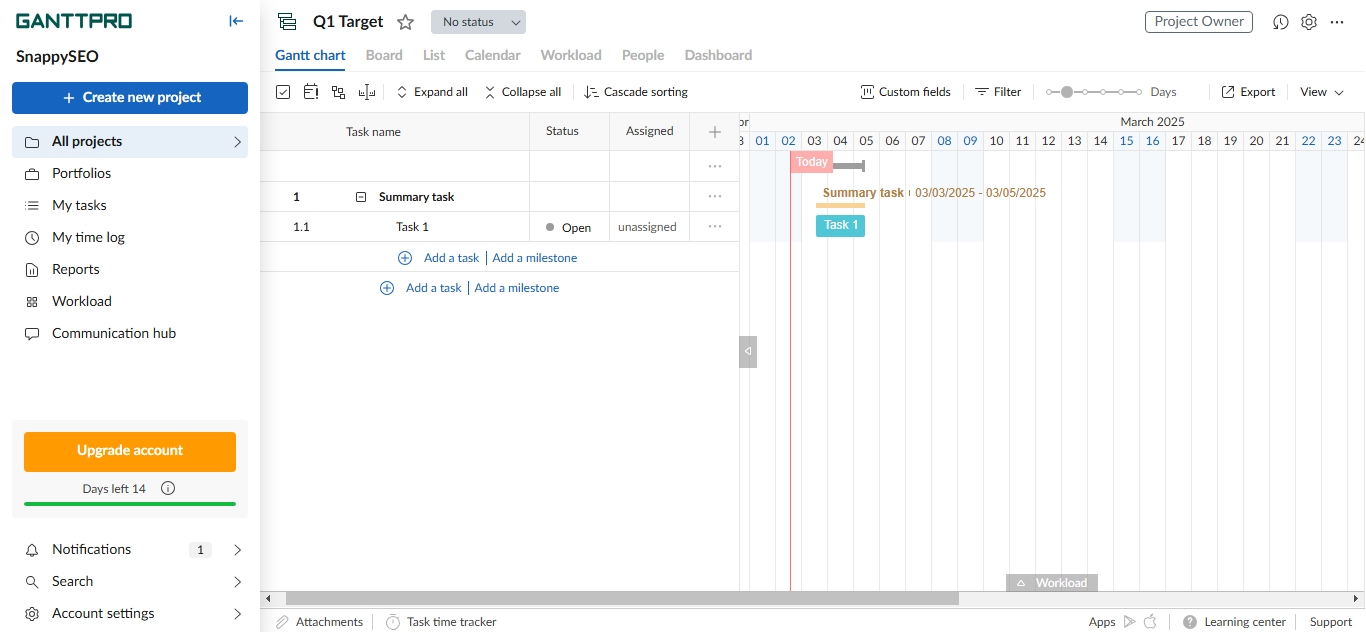Switch to the Calendar tab
The width and height of the screenshot is (1366, 632).
[493, 55]
